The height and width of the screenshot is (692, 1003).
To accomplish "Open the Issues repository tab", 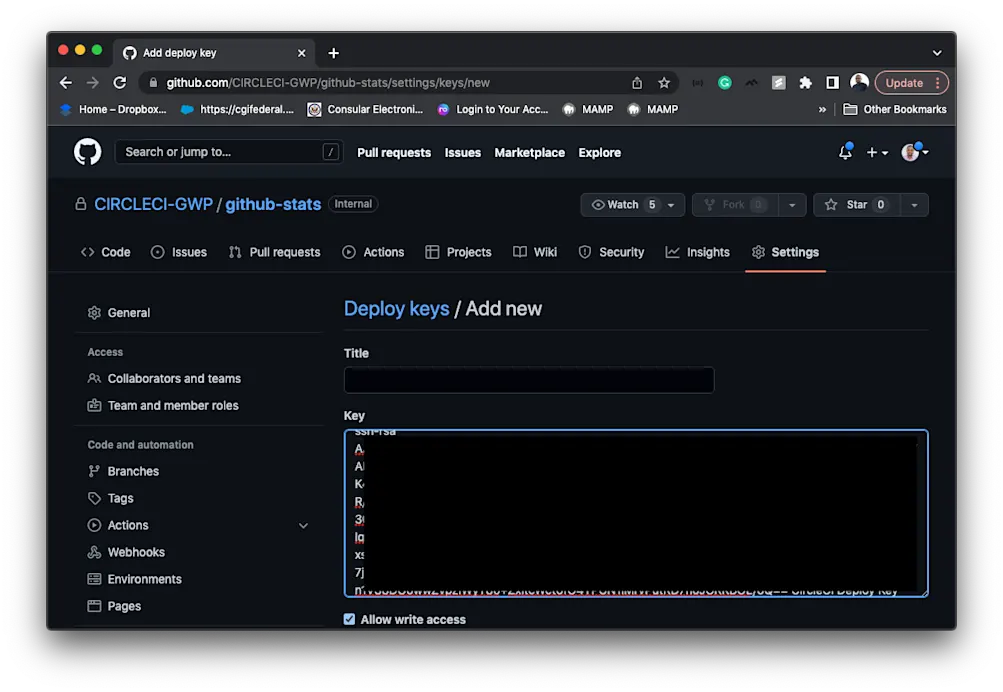I will pos(178,252).
